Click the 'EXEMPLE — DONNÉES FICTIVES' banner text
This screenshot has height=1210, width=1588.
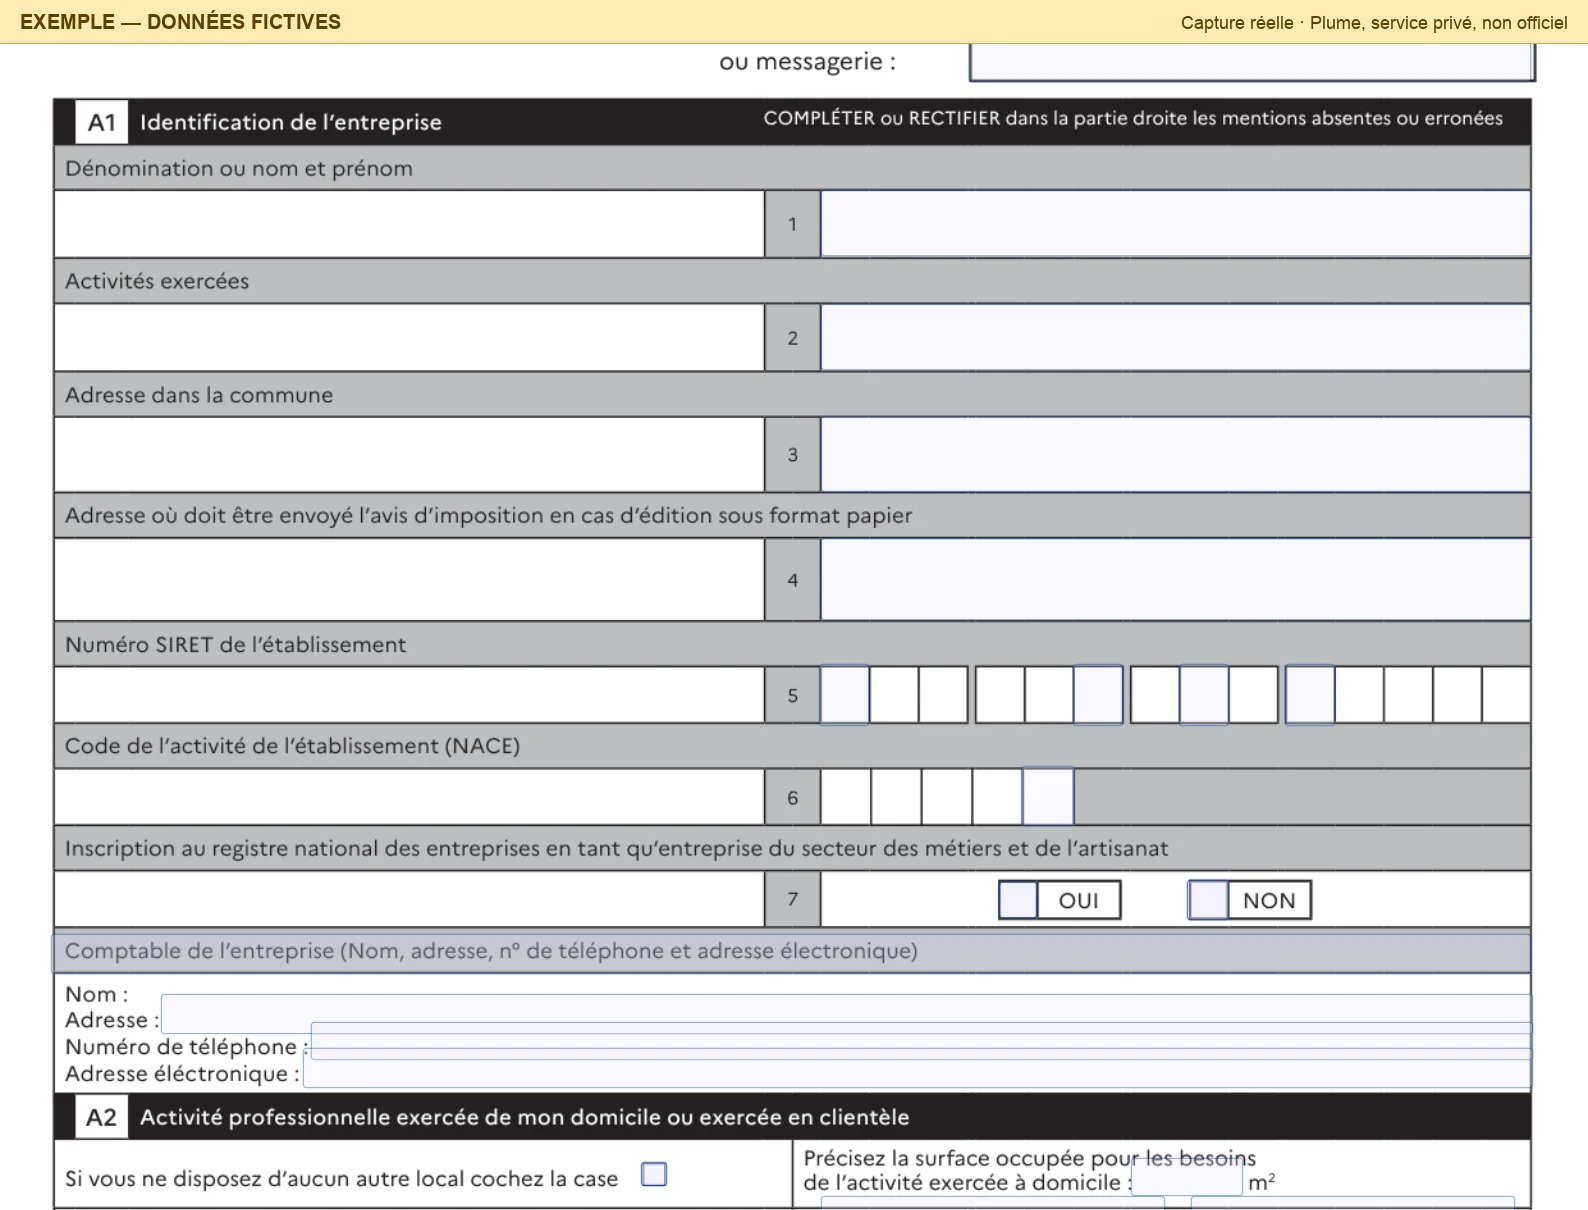(180, 22)
